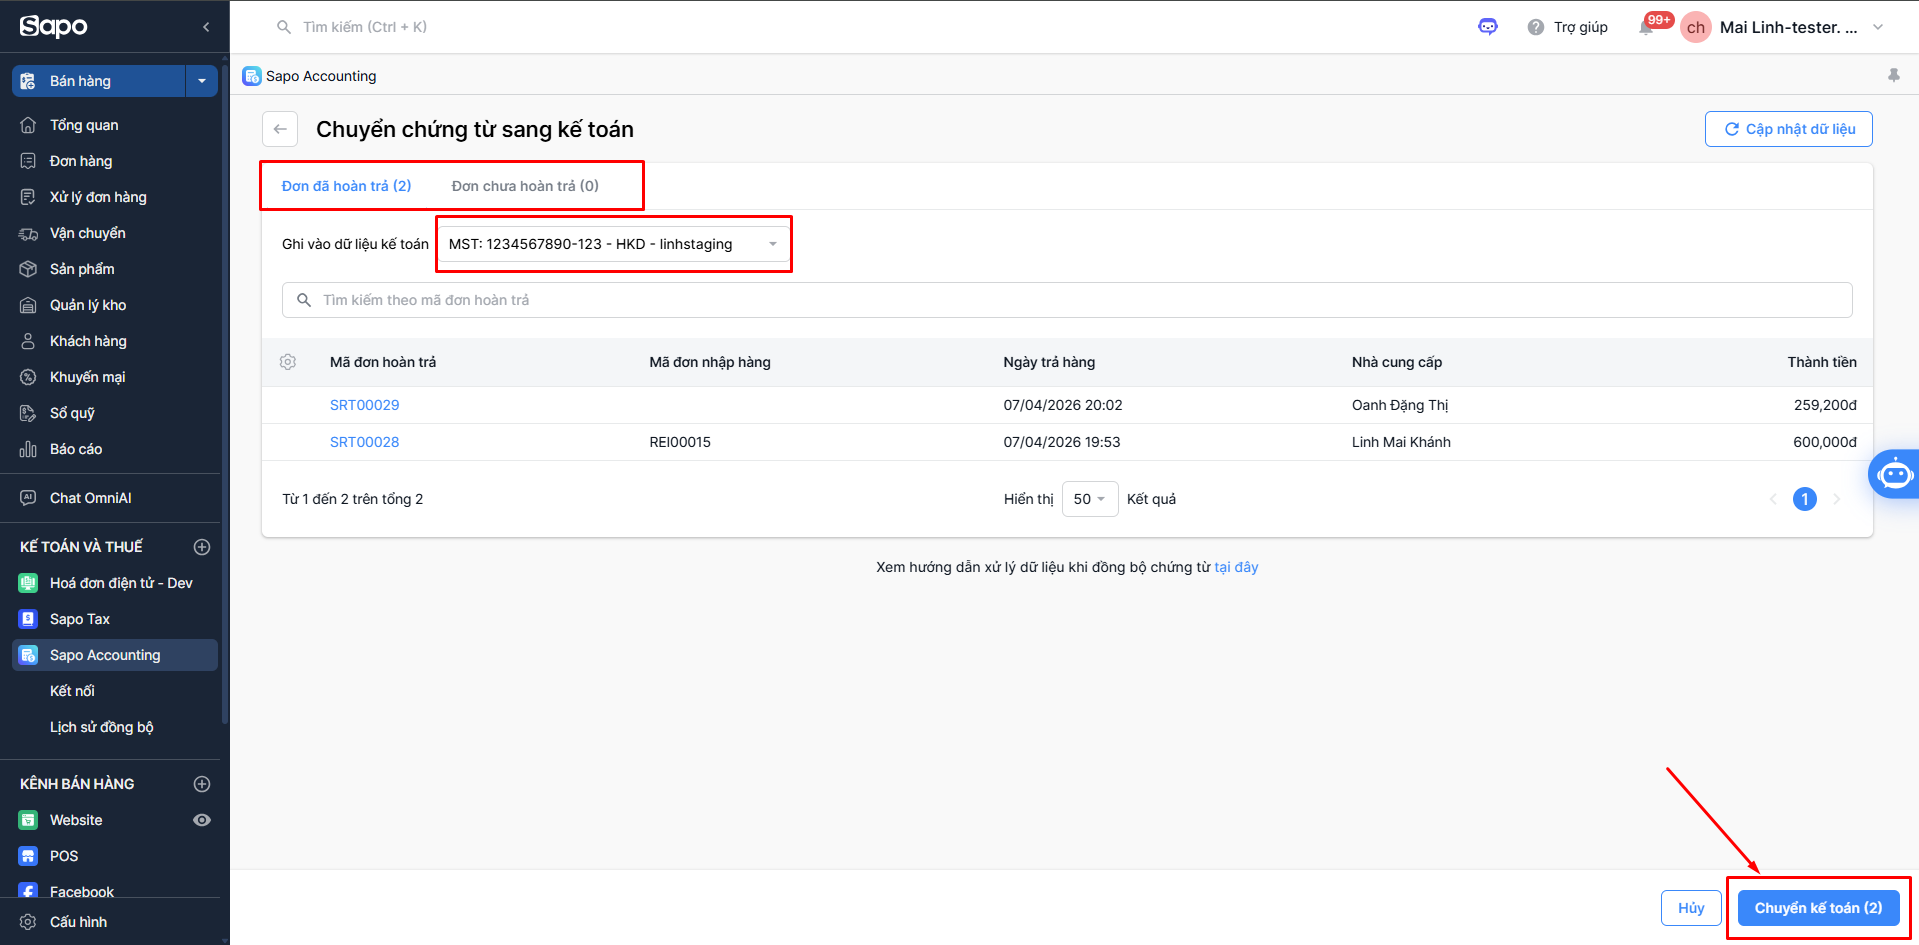Viewport: 1919px width, 945px height.
Task: Toggle Website channel visibility eye
Action: 202,820
